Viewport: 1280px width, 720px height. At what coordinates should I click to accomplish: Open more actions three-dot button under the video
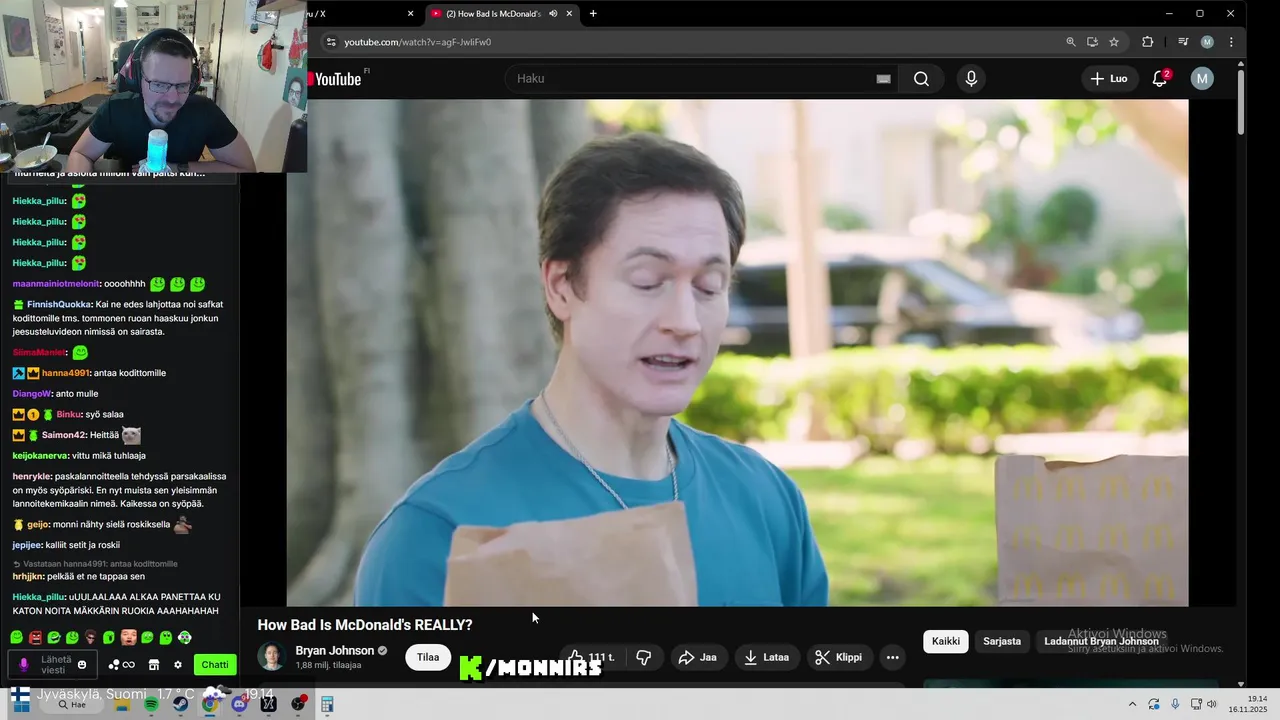point(893,657)
